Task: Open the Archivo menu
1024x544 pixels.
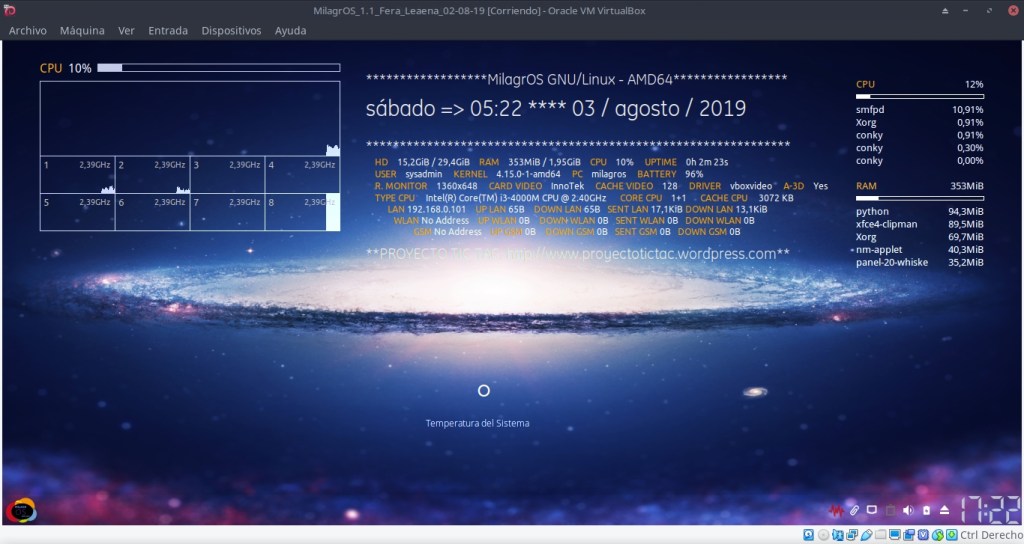Action: pos(27,31)
